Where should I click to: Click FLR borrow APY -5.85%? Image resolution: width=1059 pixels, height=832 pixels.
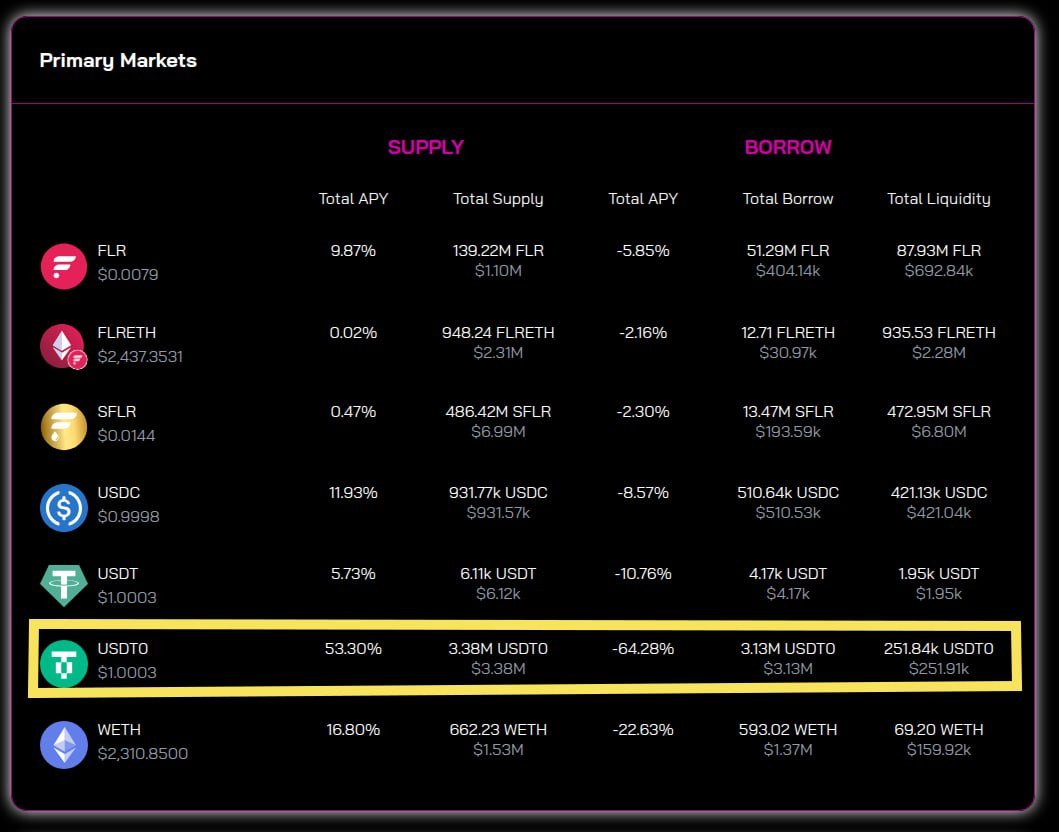coord(643,251)
